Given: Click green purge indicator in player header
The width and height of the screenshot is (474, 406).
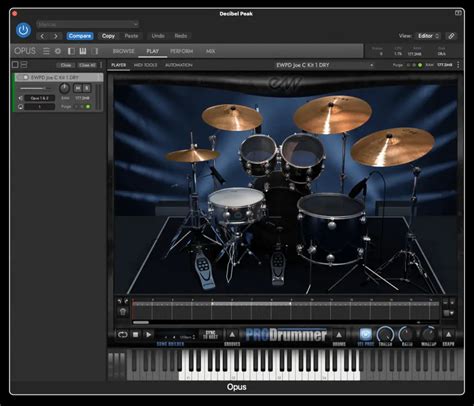Looking at the screenshot, I should (x=420, y=65).
